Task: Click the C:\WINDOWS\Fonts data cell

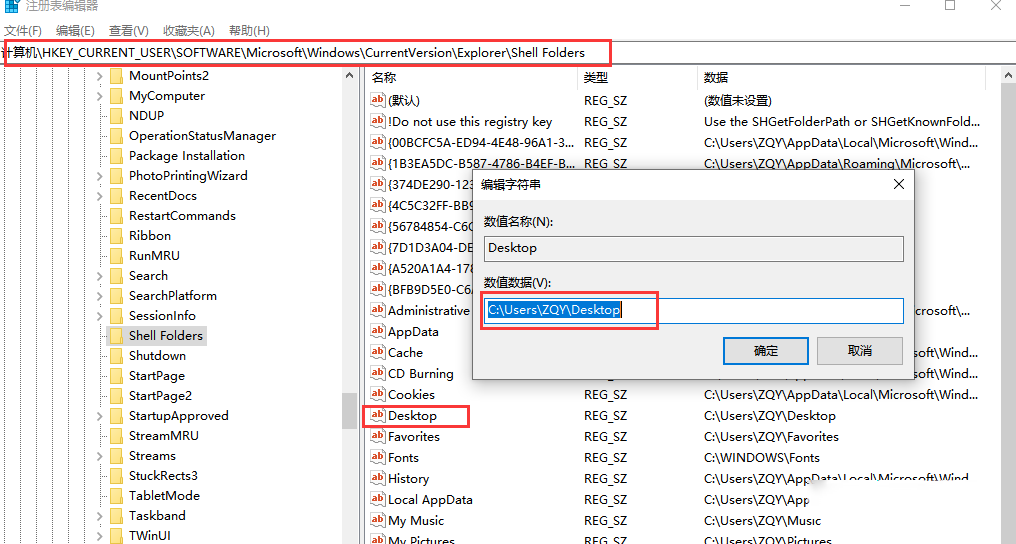Action: point(761,457)
